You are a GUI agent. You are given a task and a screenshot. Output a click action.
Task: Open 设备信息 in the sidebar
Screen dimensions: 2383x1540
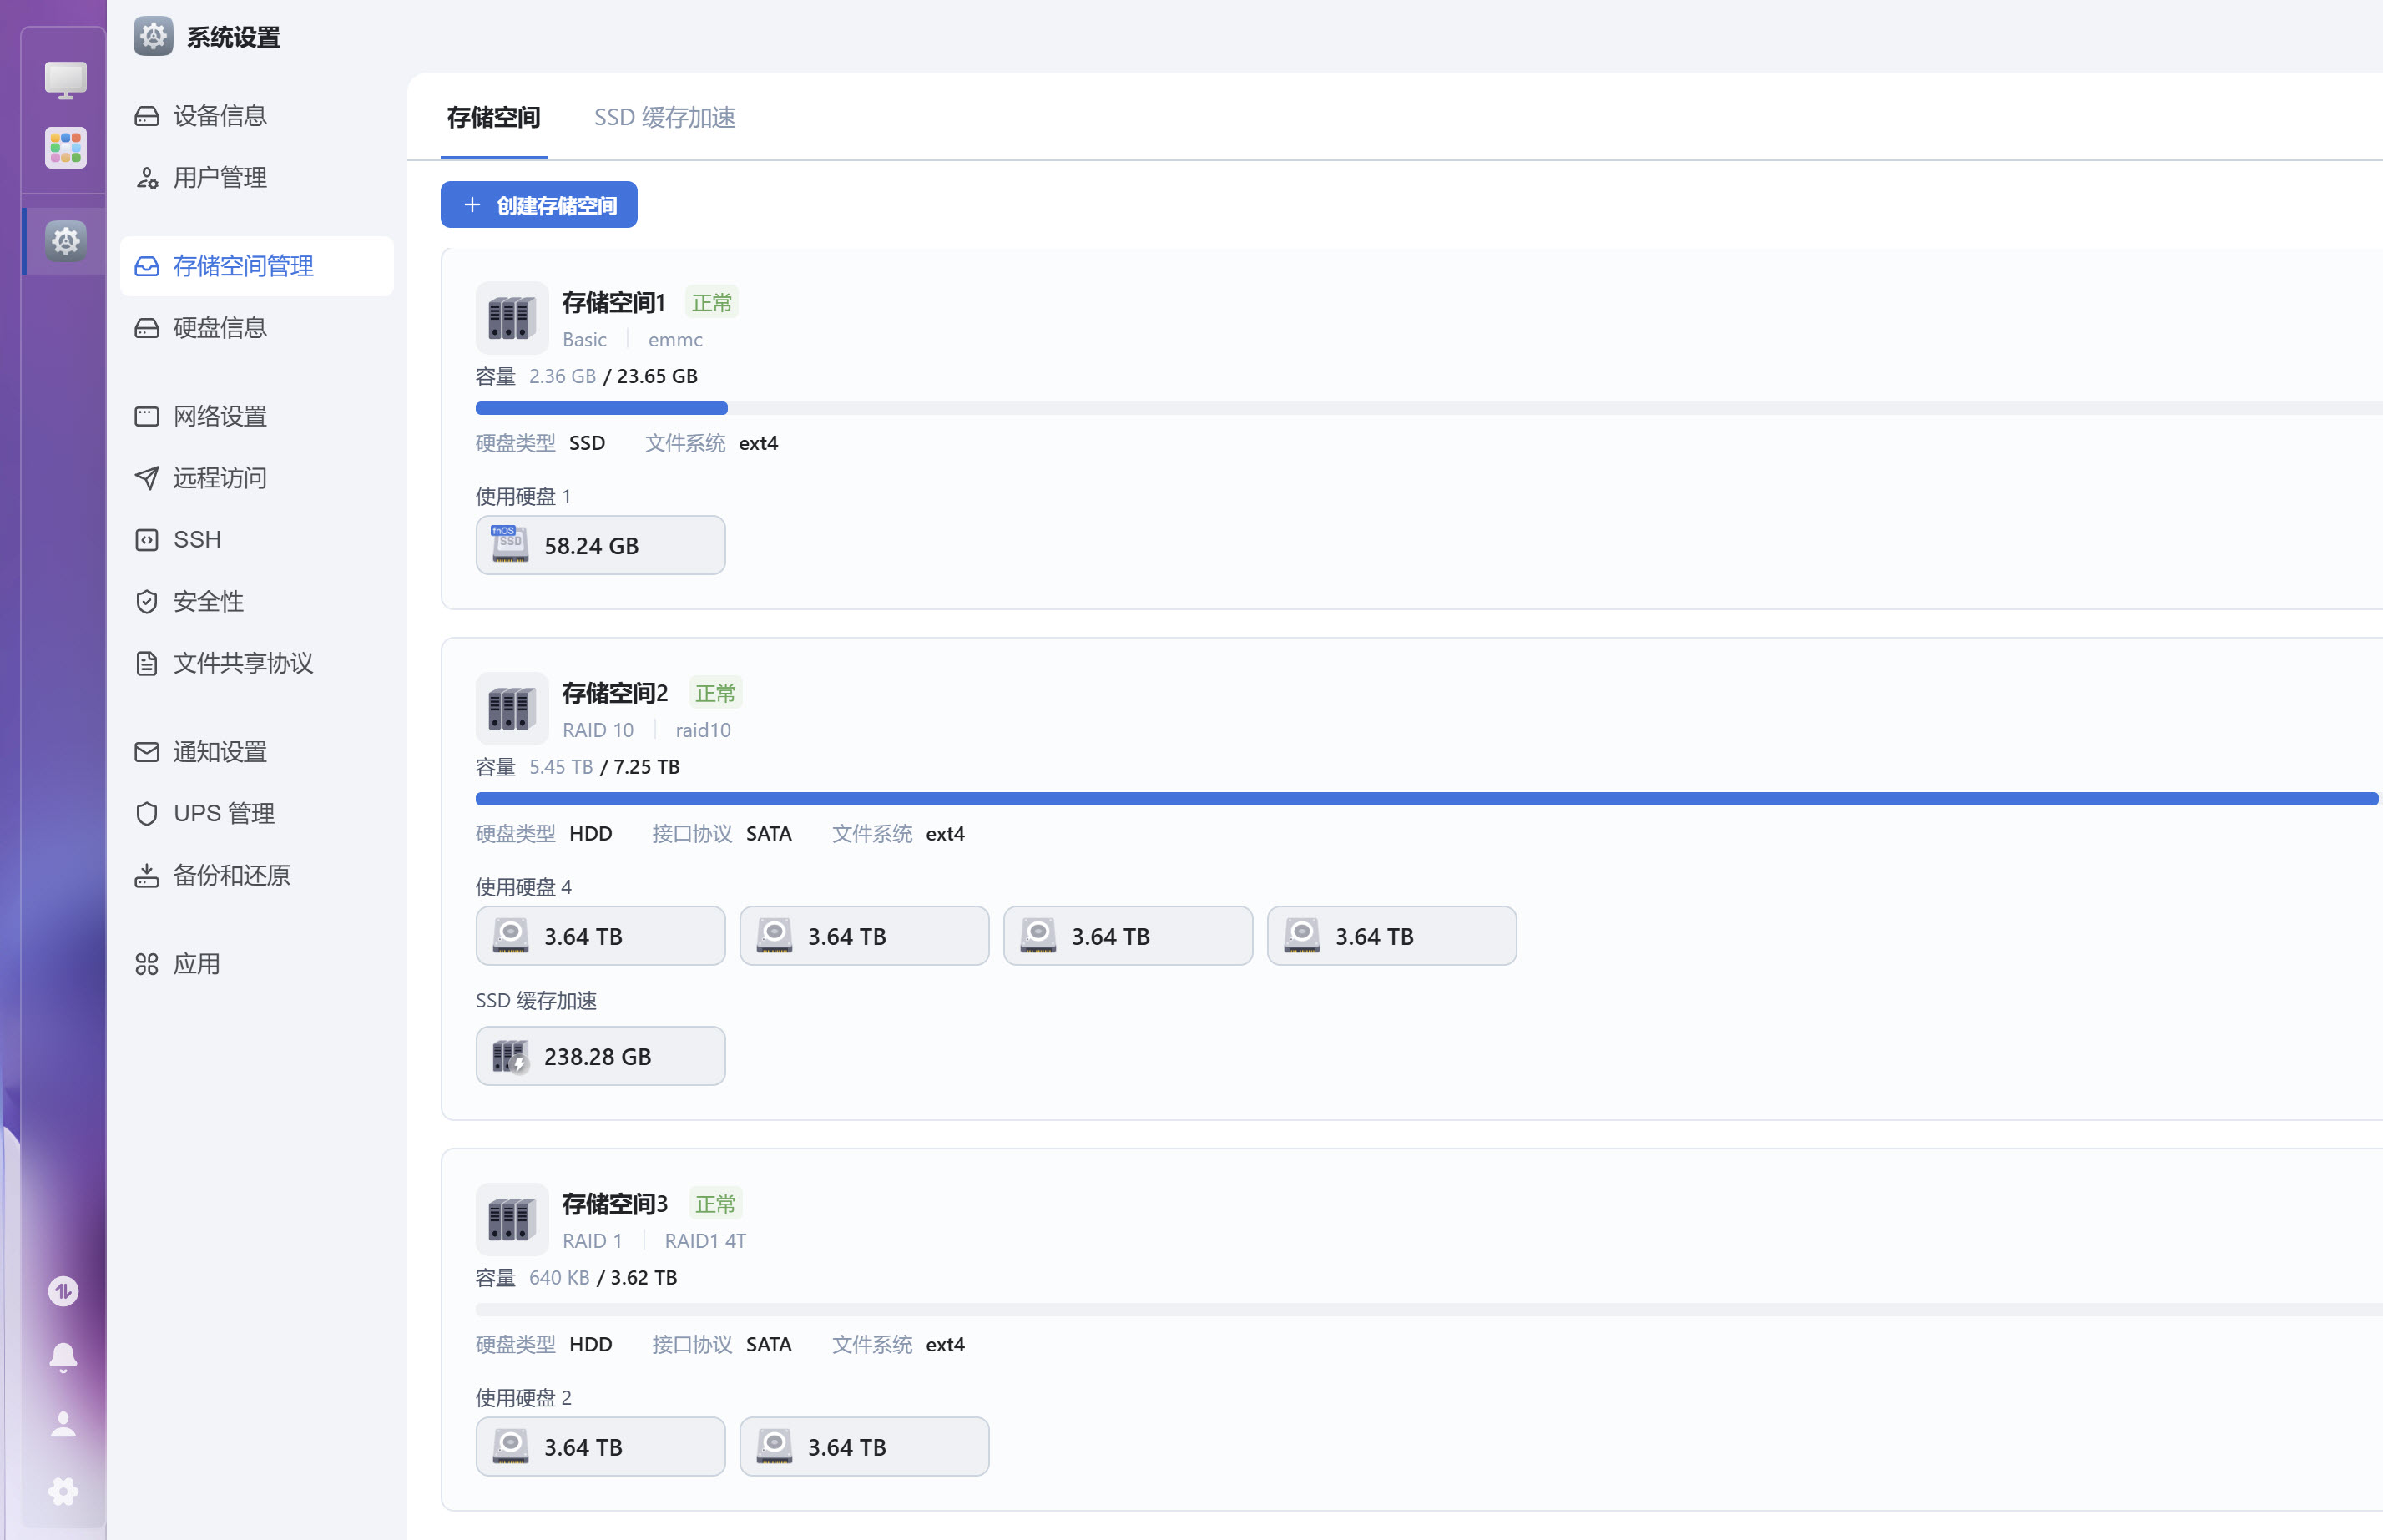pyautogui.click(x=219, y=116)
